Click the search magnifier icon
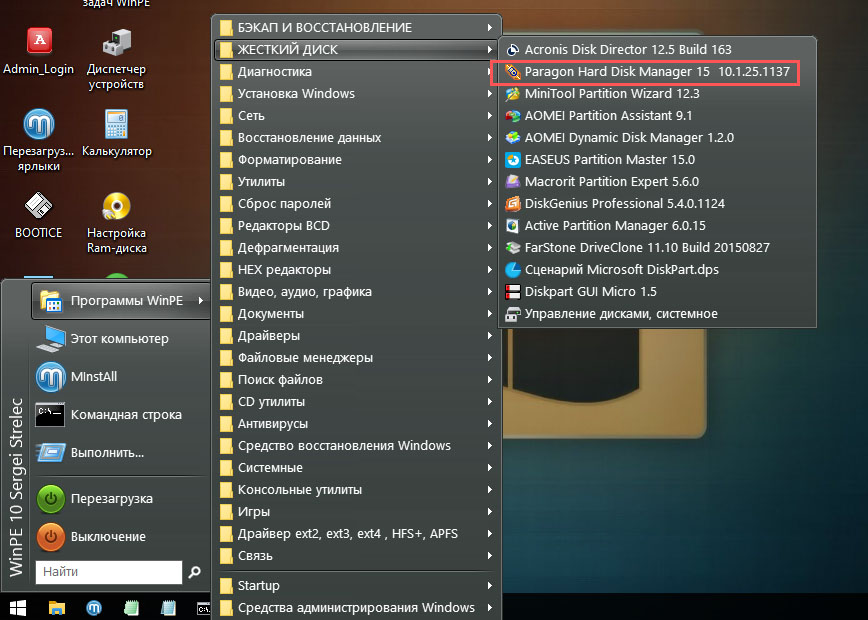Image resolution: width=868 pixels, height=620 pixels. coord(194,572)
